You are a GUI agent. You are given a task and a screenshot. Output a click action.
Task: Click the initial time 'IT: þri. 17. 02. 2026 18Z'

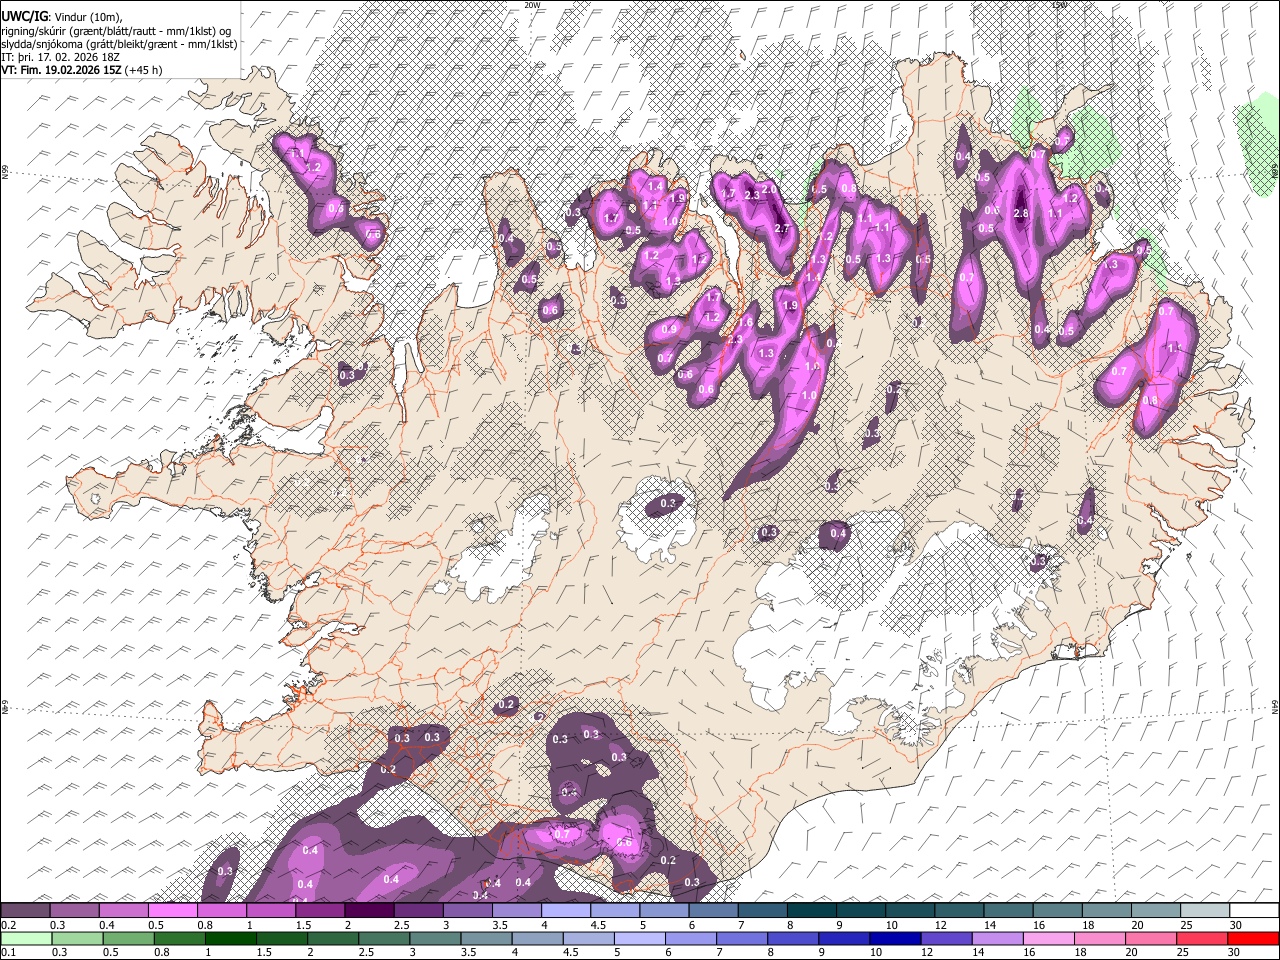point(61,57)
